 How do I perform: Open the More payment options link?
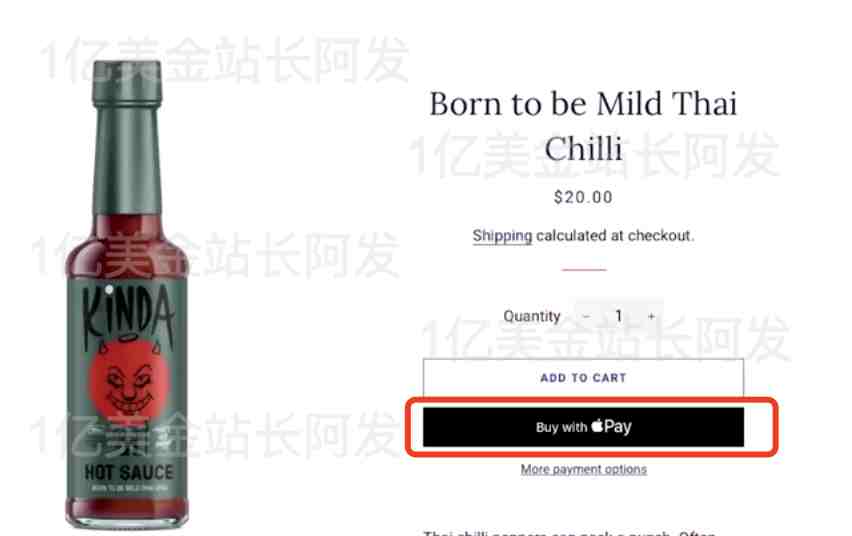click(x=584, y=469)
